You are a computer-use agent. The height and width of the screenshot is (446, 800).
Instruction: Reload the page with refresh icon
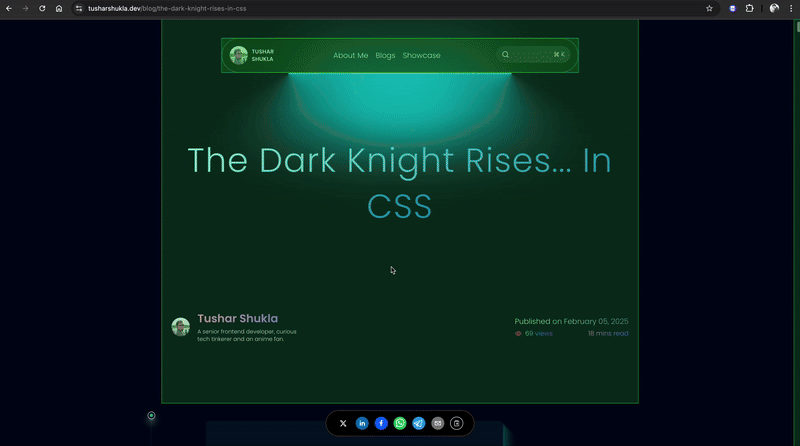click(42, 9)
